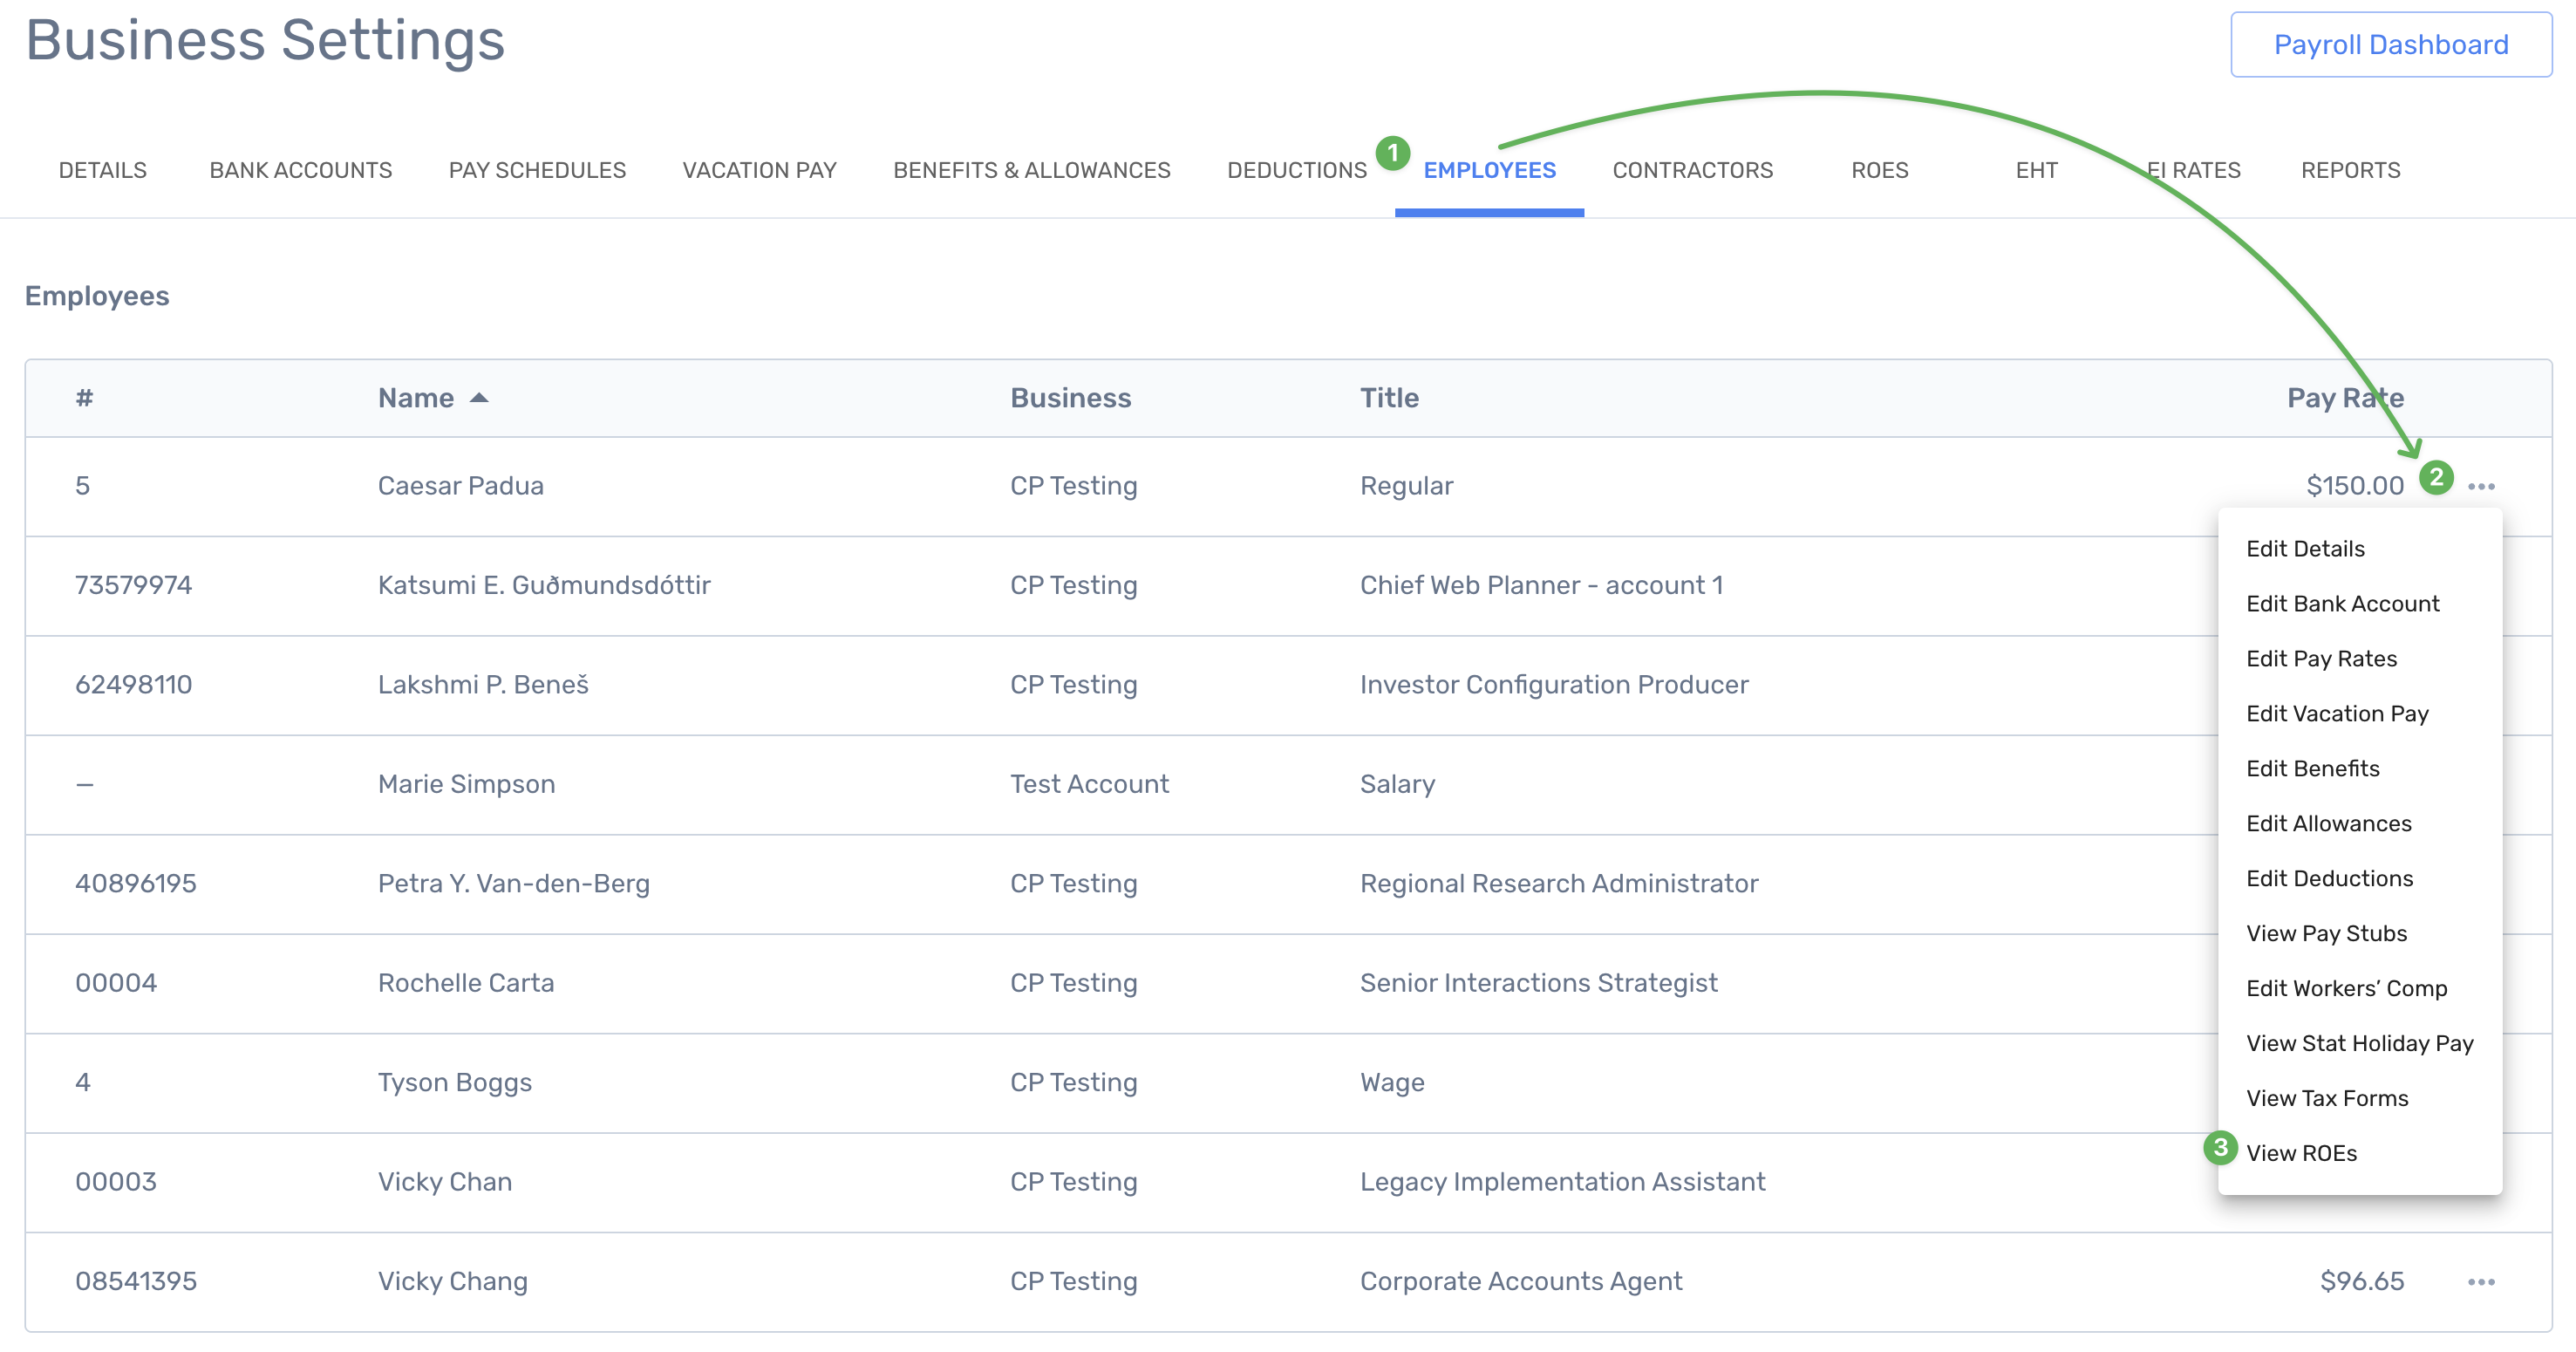Image resolution: width=2576 pixels, height=1352 pixels.
Task: Click View ROEs menu option
Action: (2301, 1153)
